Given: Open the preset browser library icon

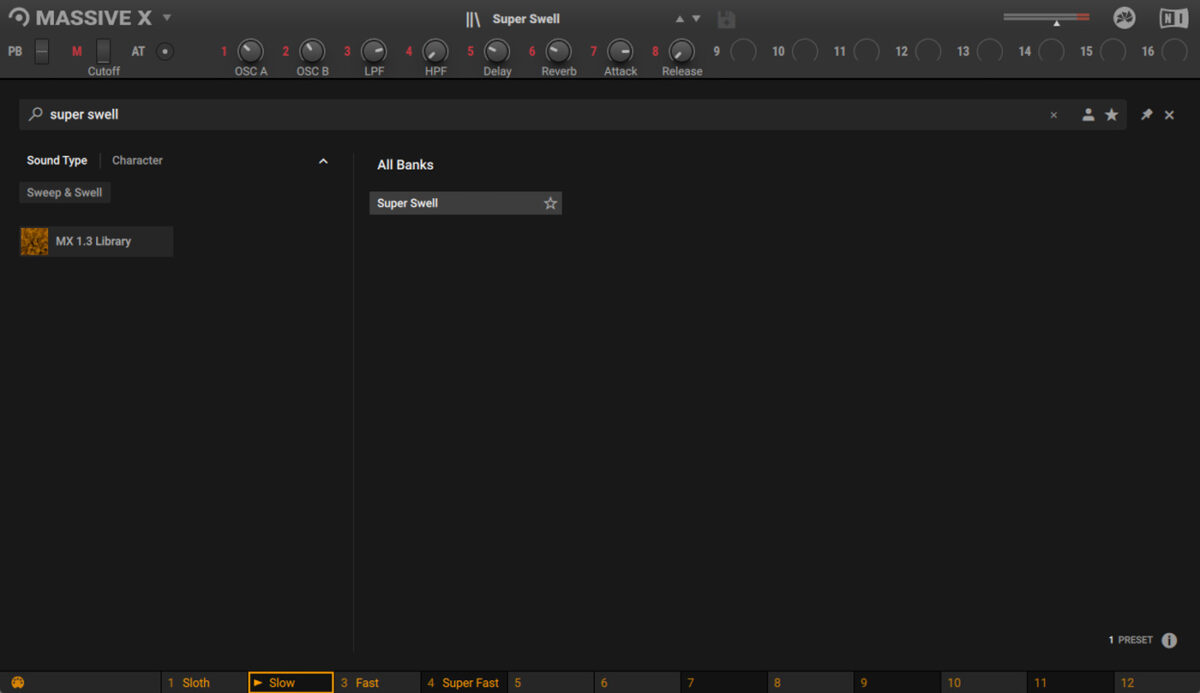Looking at the screenshot, I should [x=473, y=19].
